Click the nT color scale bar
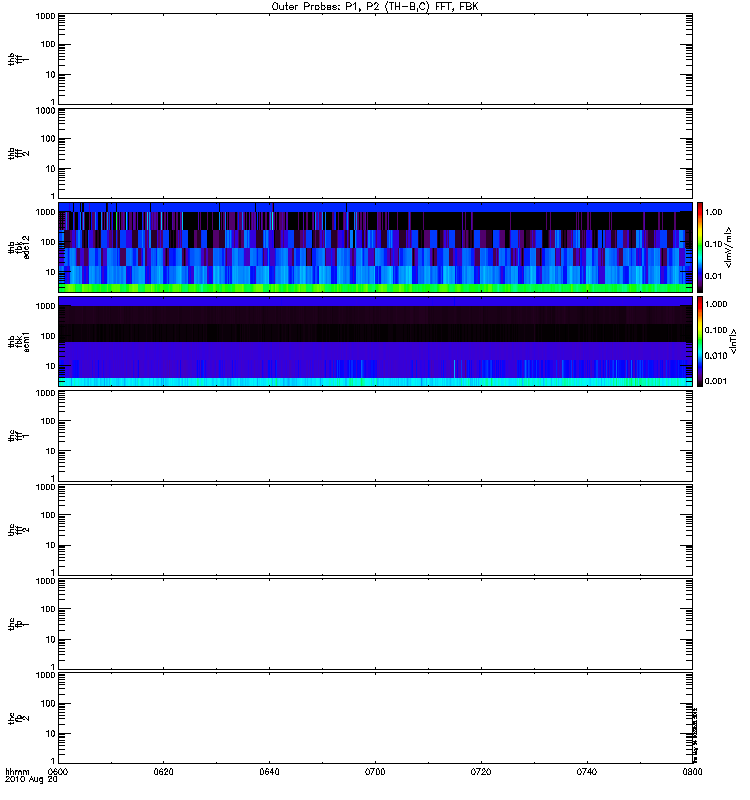Viewport: 750px width, 800px height. [700, 341]
